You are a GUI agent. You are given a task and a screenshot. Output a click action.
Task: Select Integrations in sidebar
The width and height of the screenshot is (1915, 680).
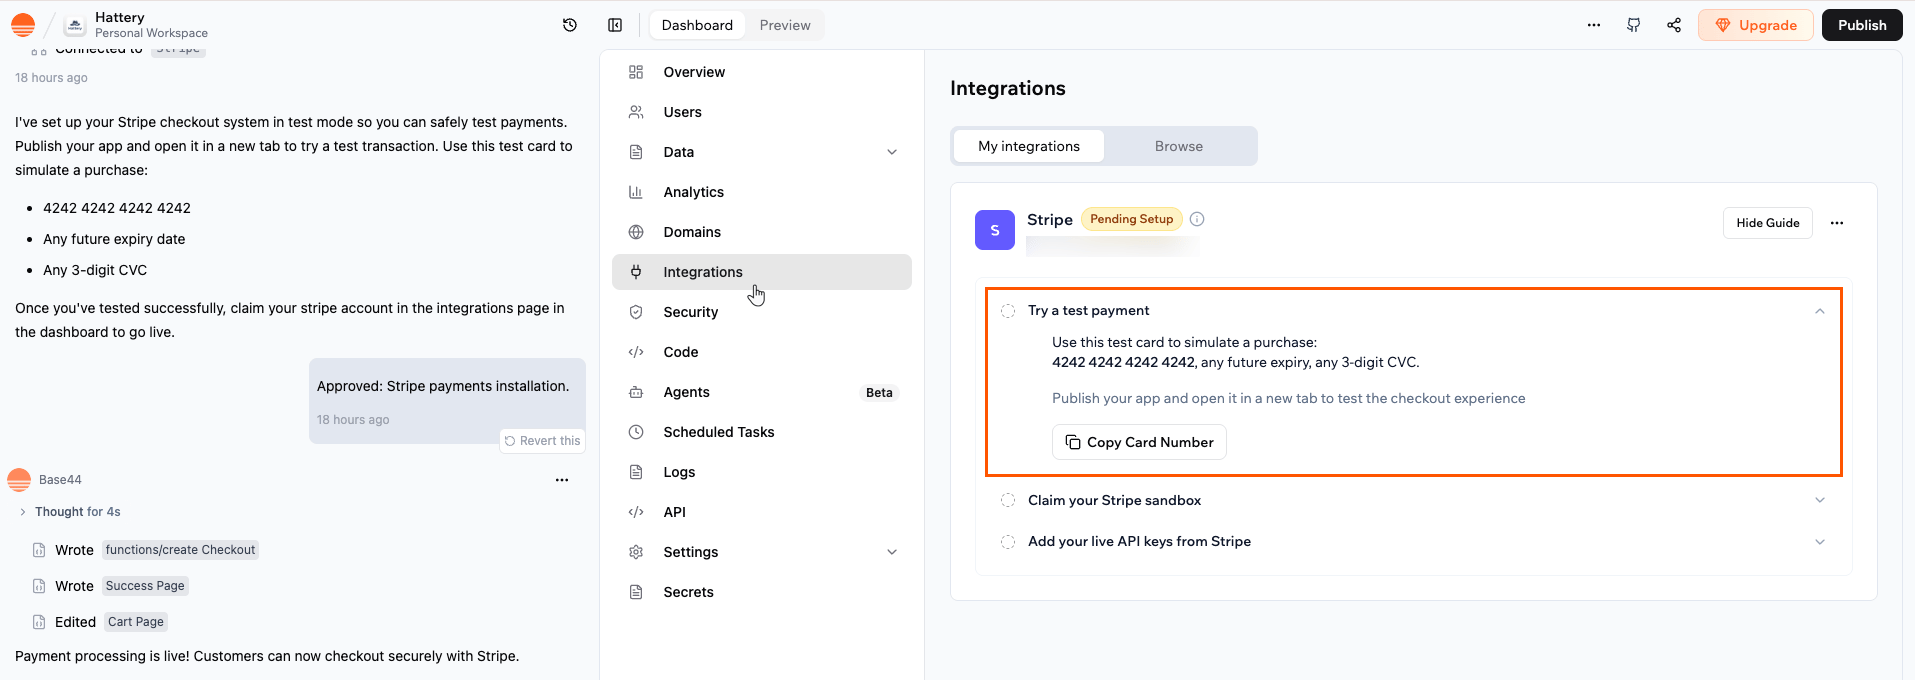coord(762,272)
